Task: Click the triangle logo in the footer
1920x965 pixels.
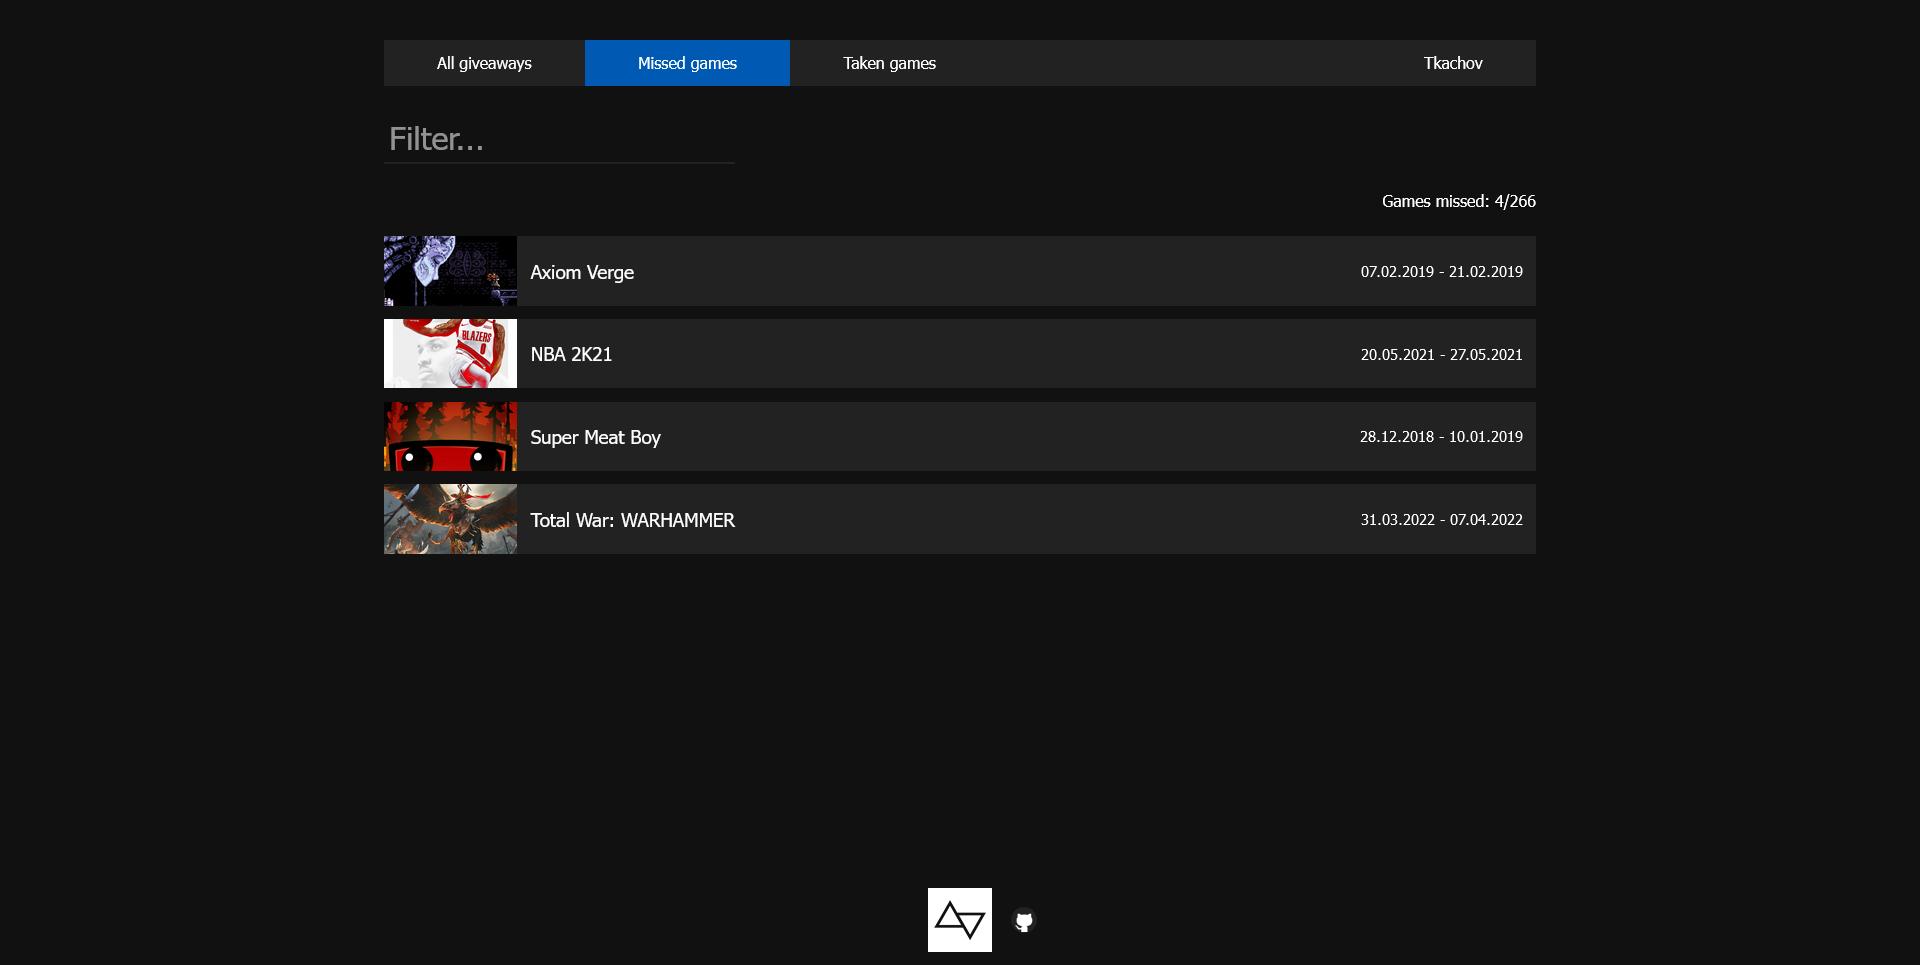Action: pos(960,920)
